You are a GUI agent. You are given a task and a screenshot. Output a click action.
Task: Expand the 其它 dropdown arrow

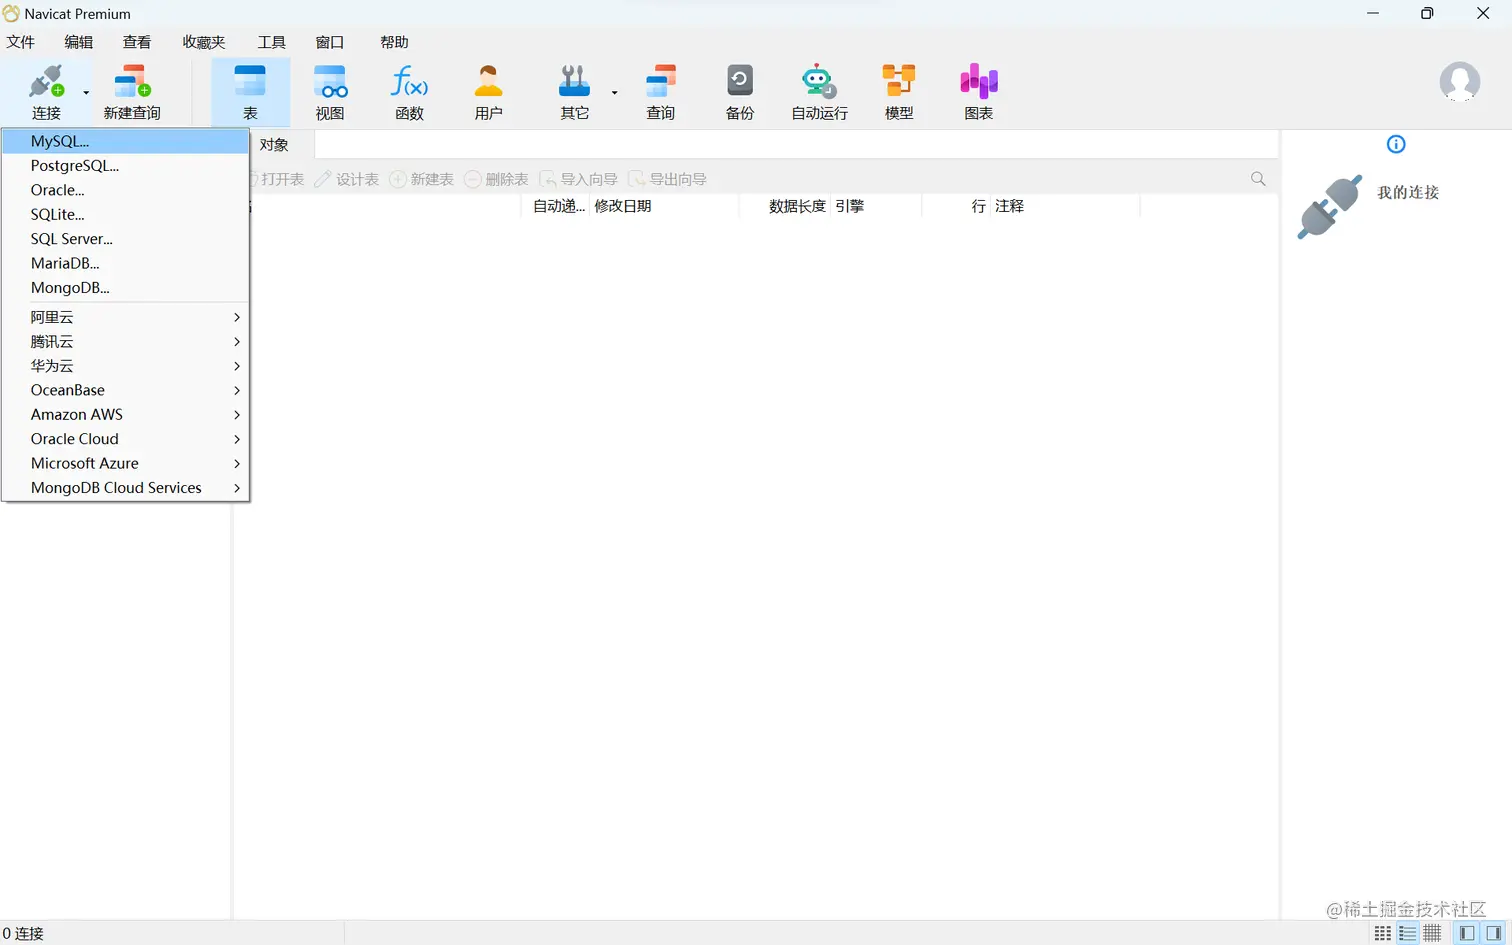(614, 92)
